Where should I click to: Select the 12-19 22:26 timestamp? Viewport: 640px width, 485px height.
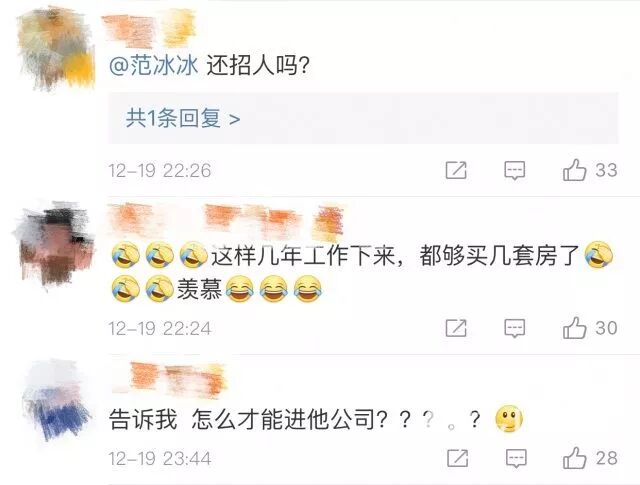coord(160,171)
